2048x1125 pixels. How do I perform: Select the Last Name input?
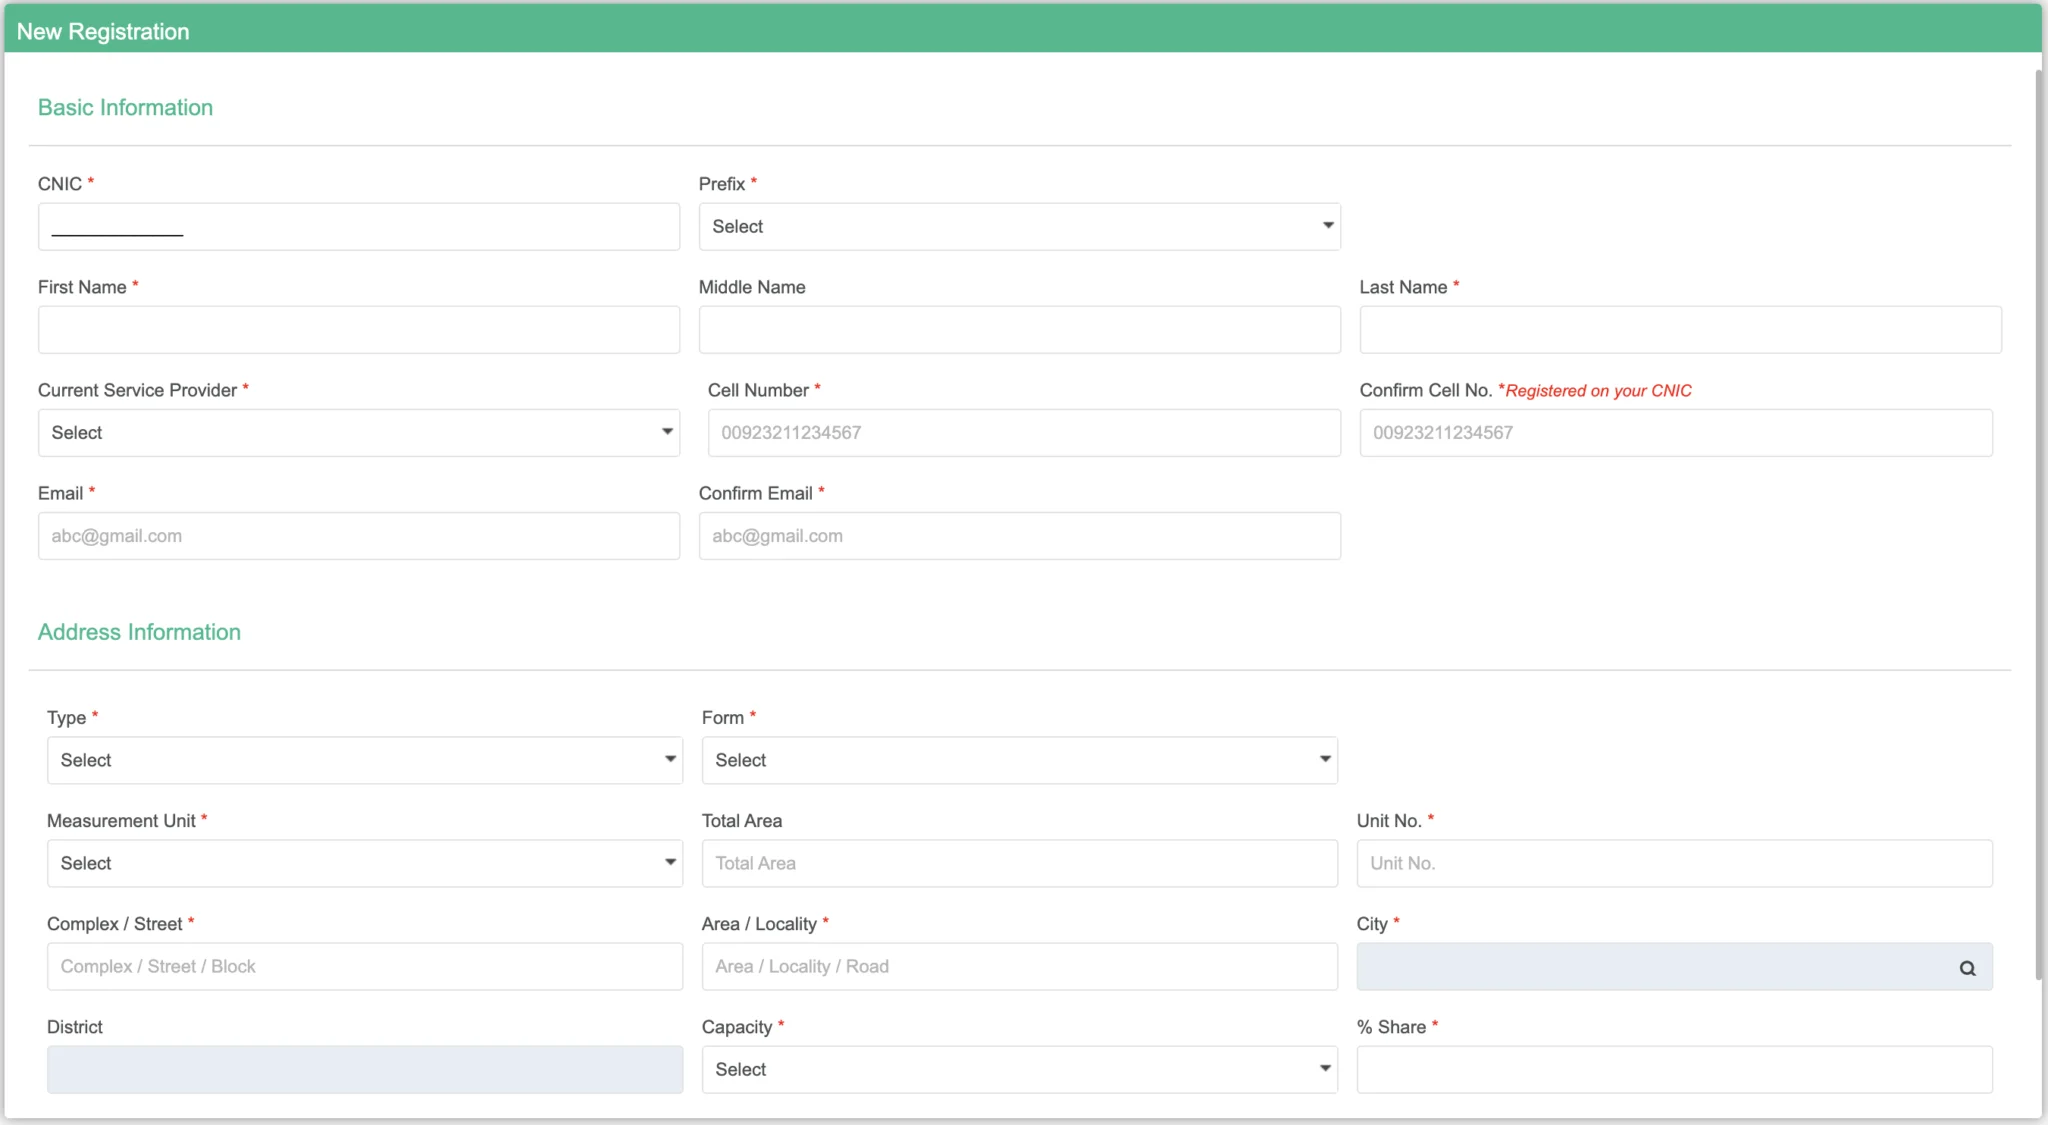click(x=1679, y=330)
